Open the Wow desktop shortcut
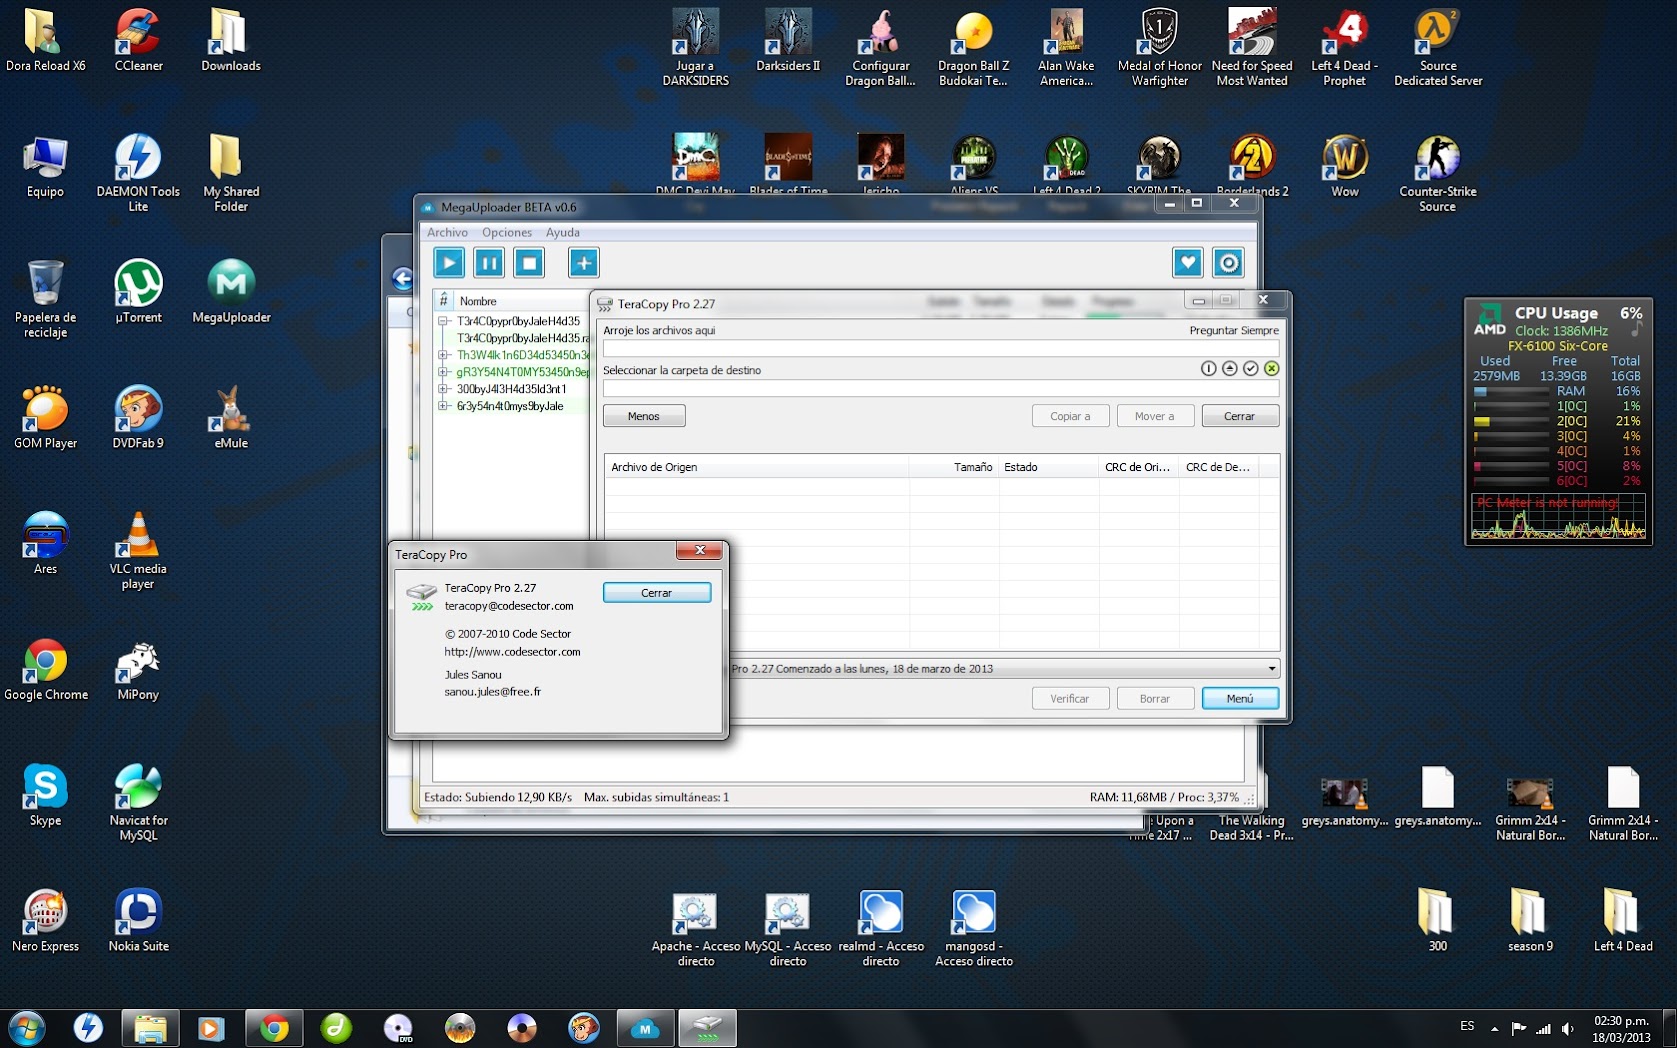1677x1048 pixels. click(x=1345, y=166)
